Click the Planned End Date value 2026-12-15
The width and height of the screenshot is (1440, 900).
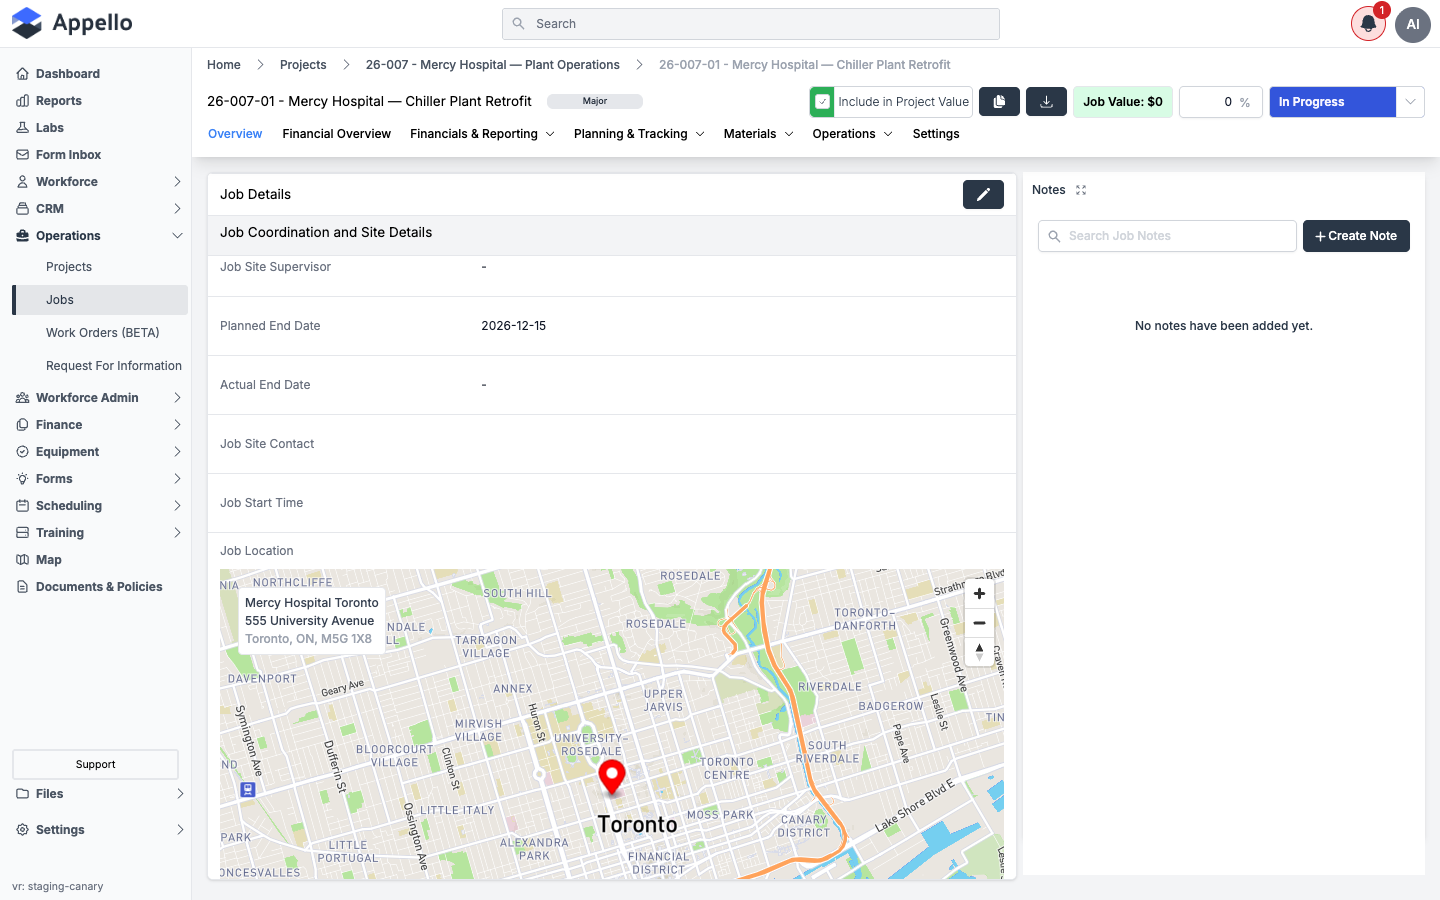(x=514, y=326)
